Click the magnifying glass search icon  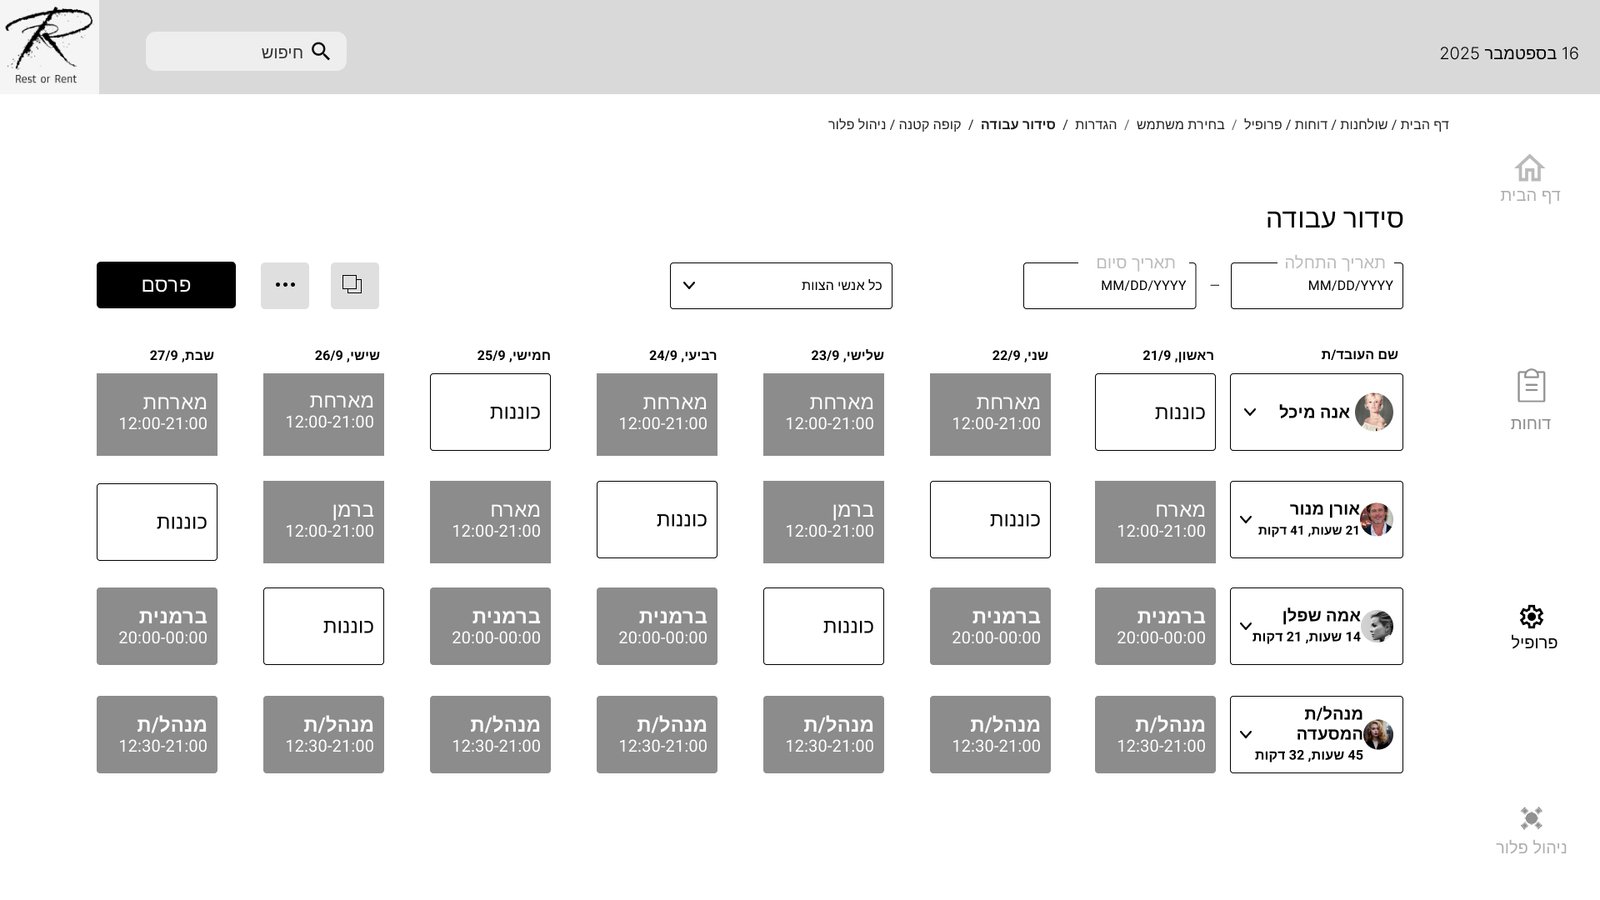click(x=321, y=52)
